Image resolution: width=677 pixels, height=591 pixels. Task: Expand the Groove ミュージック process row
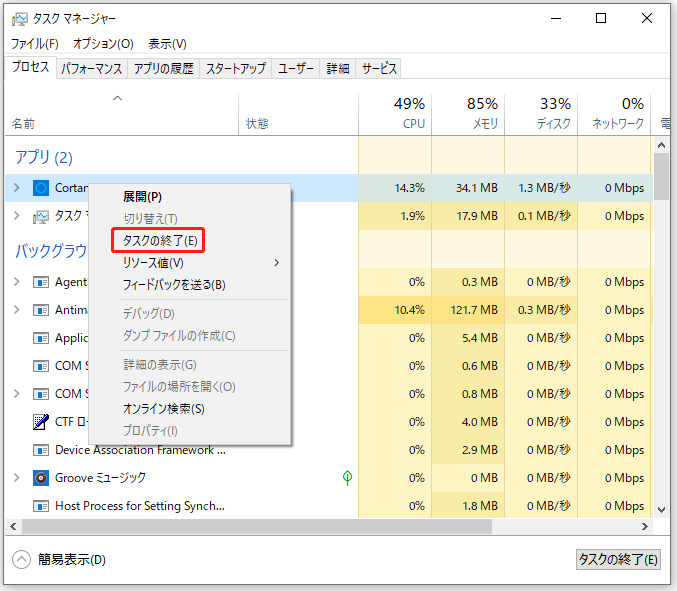[17, 477]
